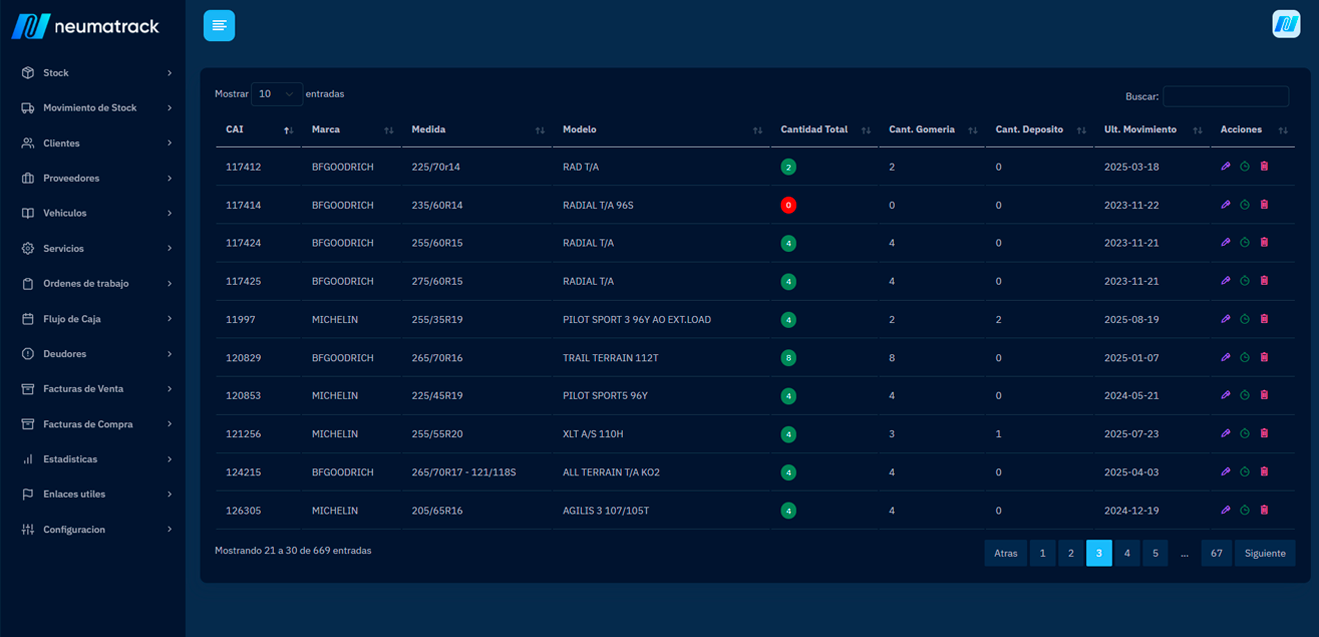The width and height of the screenshot is (1319, 637).
Task: Click the stopwatch icon for CAI 124215
Action: [1245, 472]
